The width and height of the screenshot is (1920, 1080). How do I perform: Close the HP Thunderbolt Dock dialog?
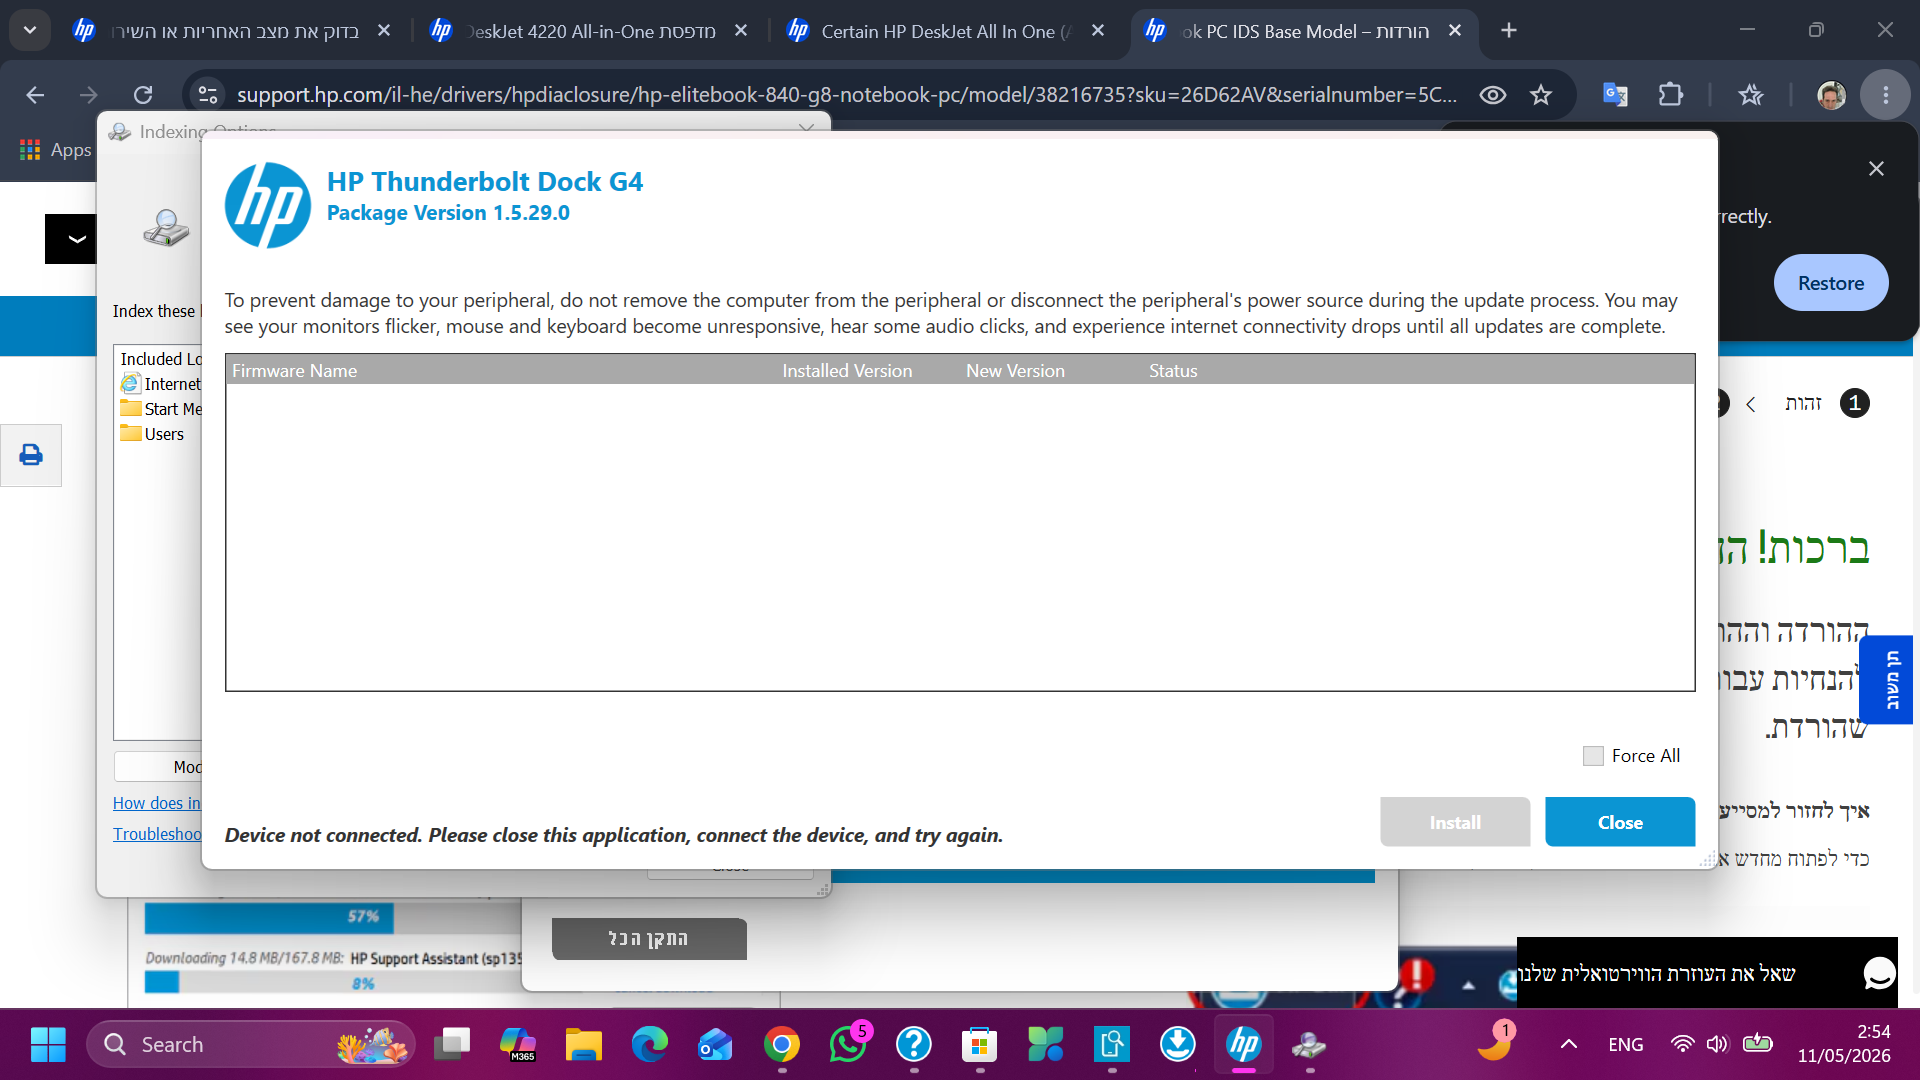pos(1619,822)
